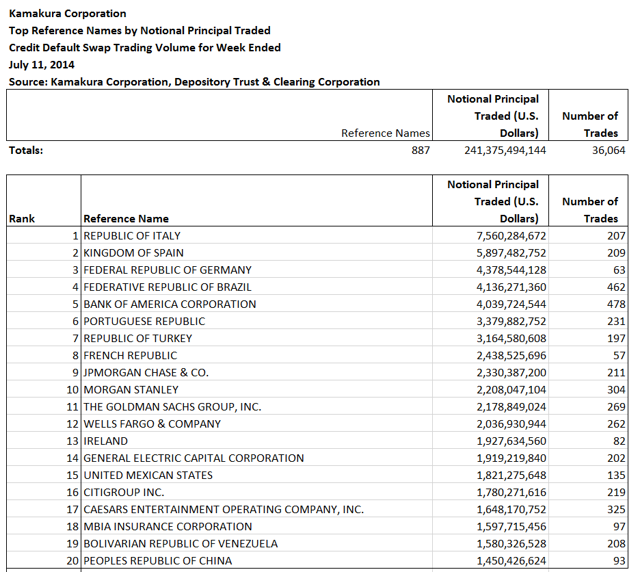Select the JPMORGAN CHASE & CO. cell

(256, 373)
